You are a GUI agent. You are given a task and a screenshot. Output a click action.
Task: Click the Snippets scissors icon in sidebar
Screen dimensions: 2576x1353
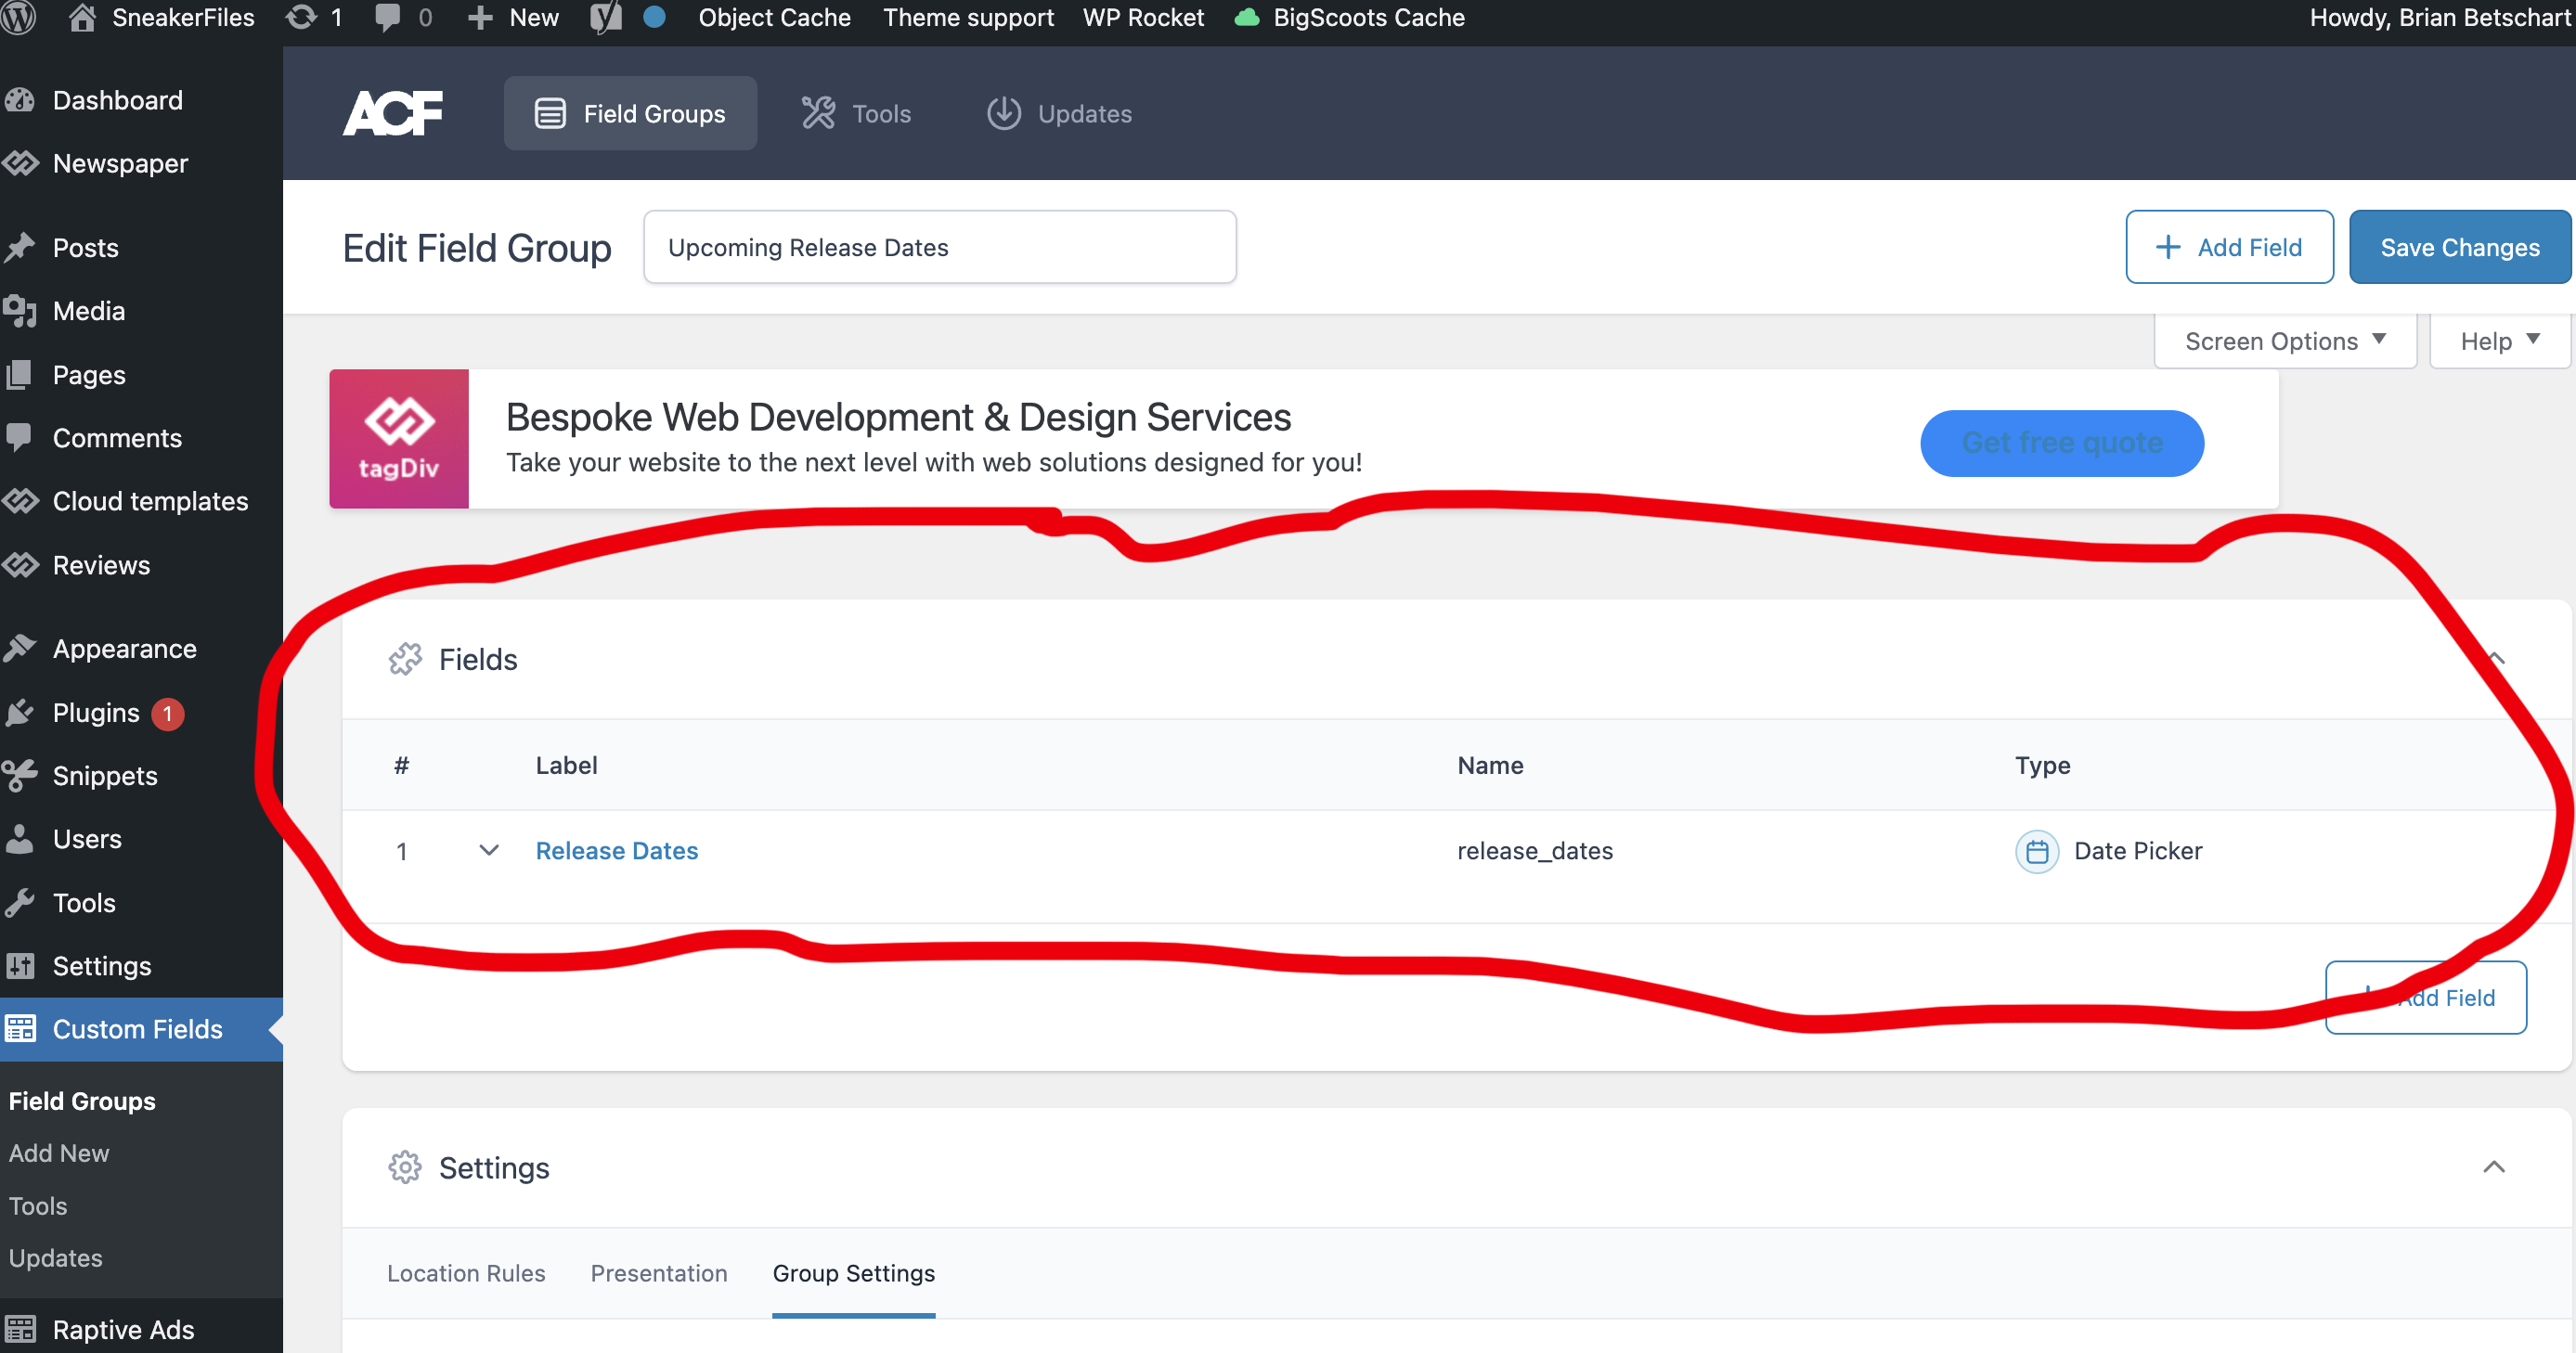click(20, 776)
